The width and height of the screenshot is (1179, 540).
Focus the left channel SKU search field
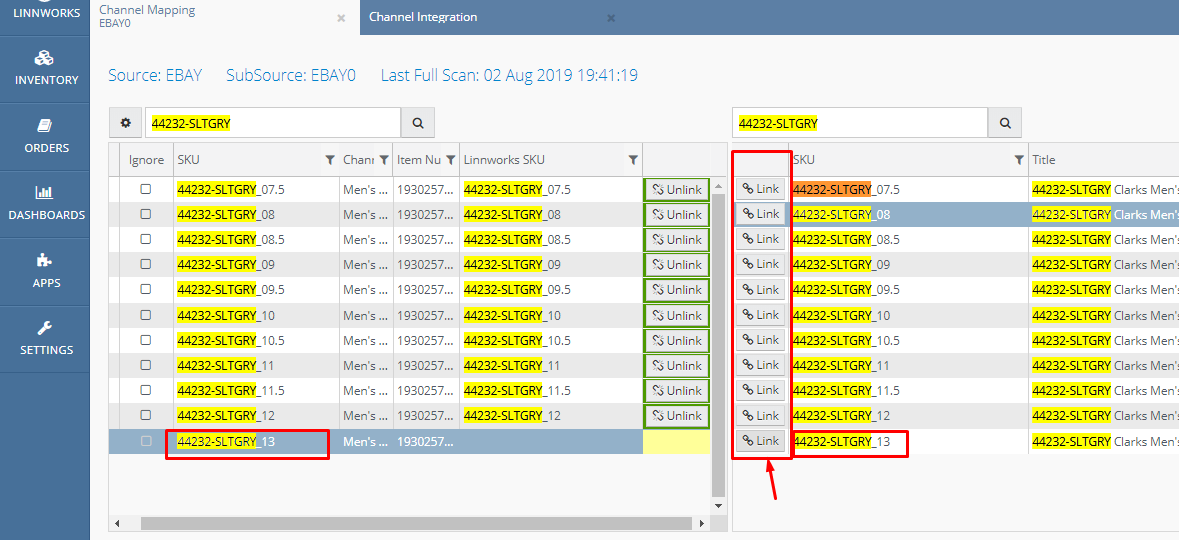pos(273,123)
